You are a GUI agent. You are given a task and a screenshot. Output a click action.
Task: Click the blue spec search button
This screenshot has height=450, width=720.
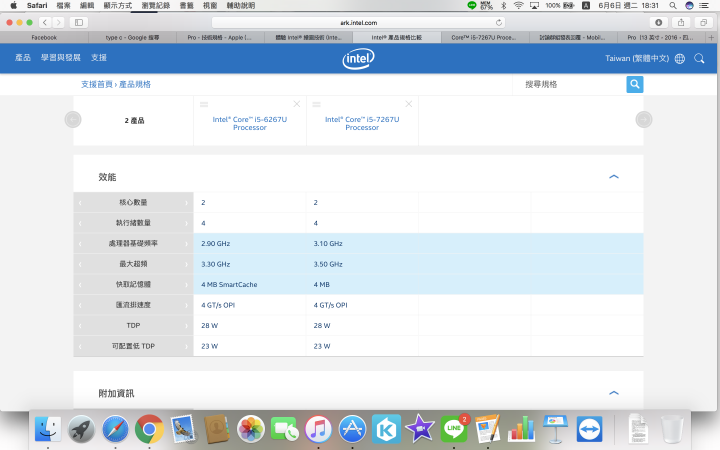[635, 84]
